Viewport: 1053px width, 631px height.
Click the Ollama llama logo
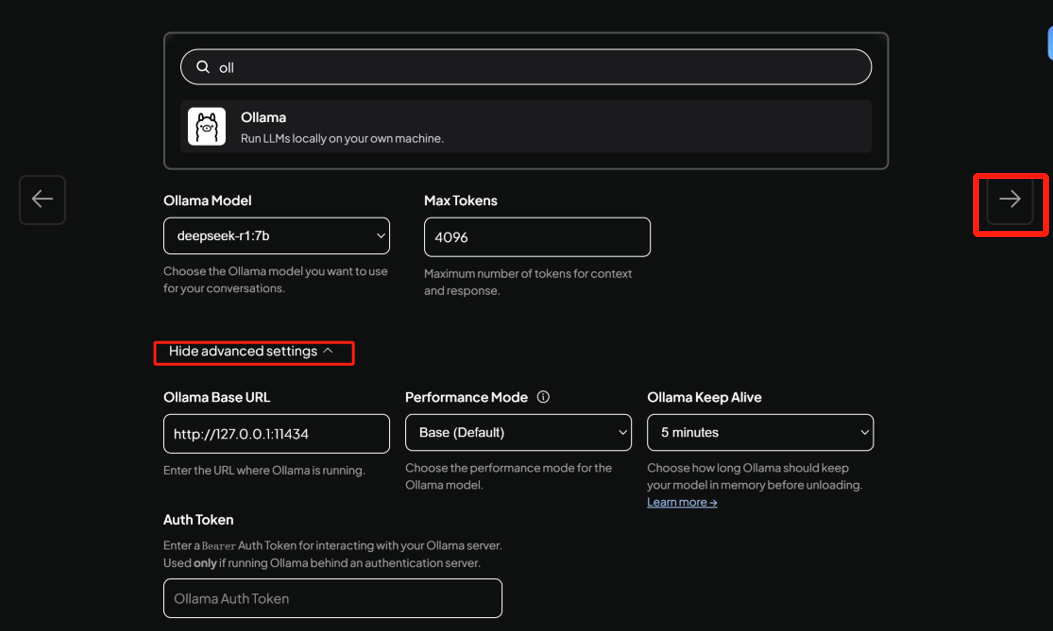coord(207,126)
